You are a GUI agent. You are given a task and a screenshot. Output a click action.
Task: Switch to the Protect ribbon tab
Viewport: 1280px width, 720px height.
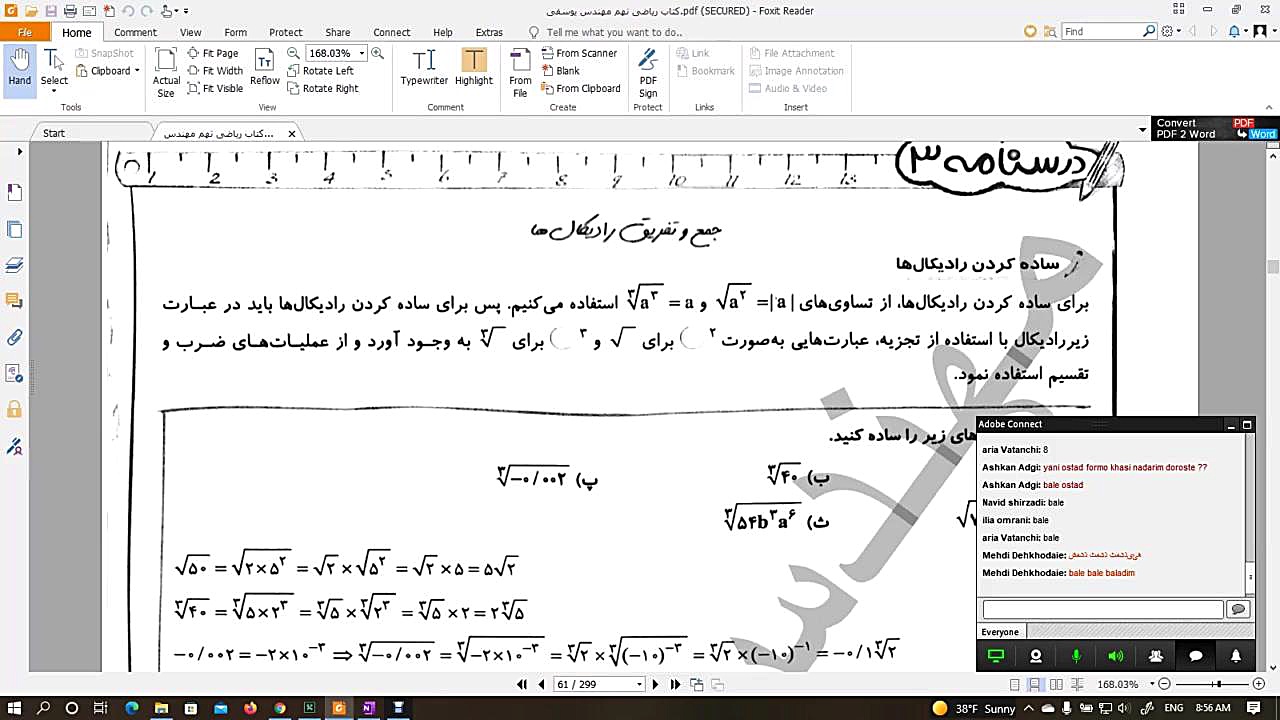click(x=286, y=32)
